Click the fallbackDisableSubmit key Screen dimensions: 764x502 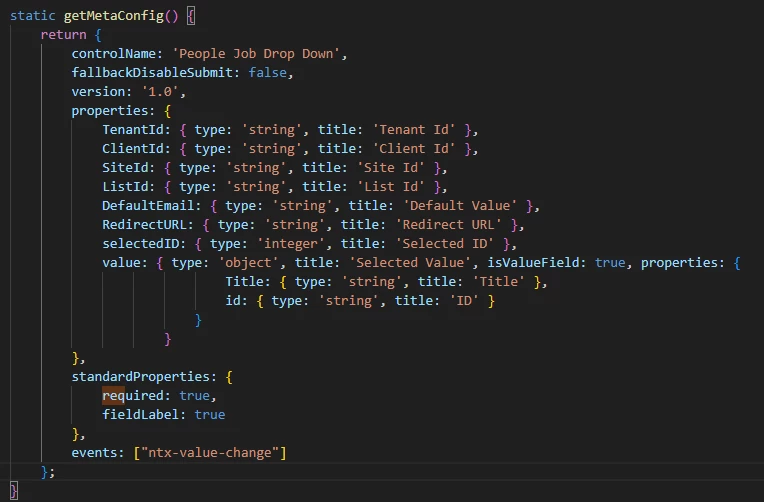(152, 73)
